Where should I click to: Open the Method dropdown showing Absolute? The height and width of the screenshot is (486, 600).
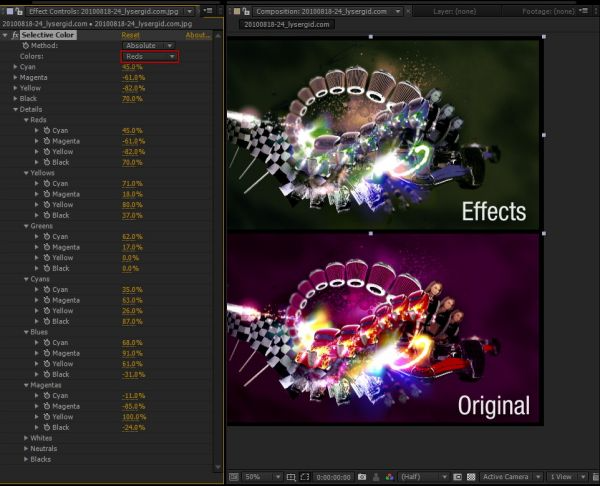(149, 46)
